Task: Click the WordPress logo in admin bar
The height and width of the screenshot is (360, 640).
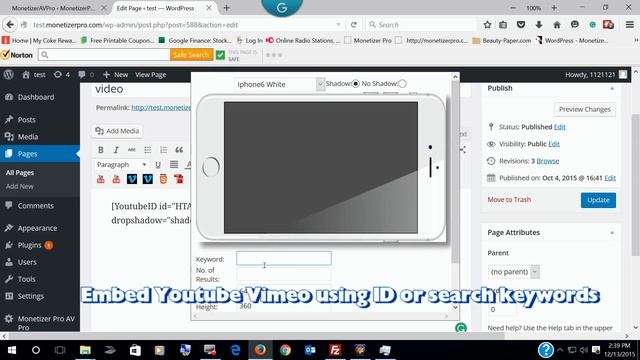Action: point(9,75)
